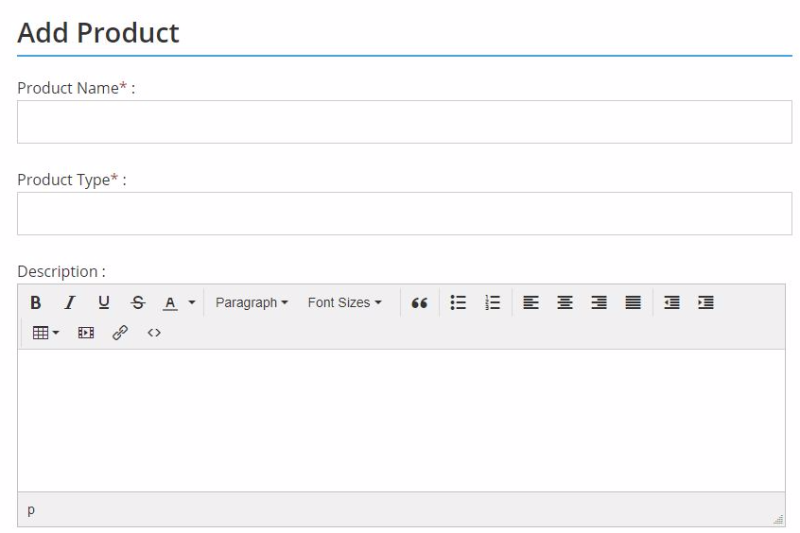800x533 pixels.
Task: Underline the selected text
Action: pos(104,302)
